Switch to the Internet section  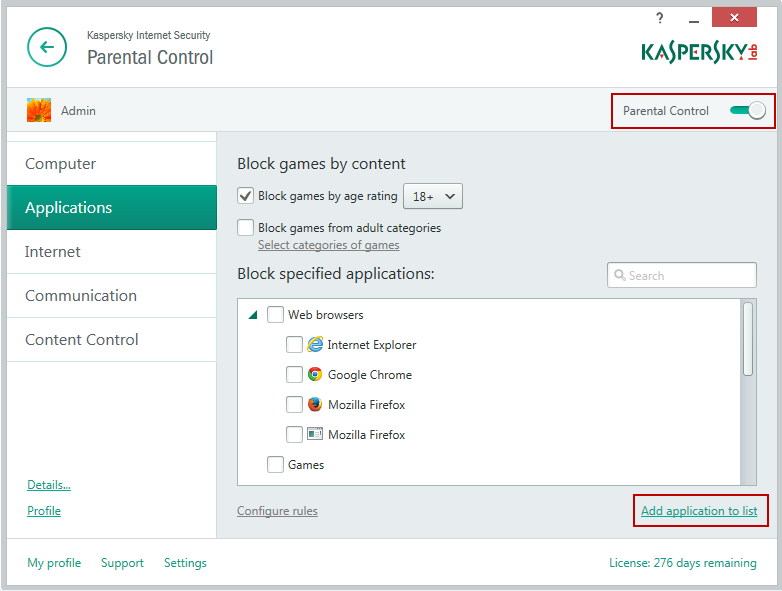[112, 251]
